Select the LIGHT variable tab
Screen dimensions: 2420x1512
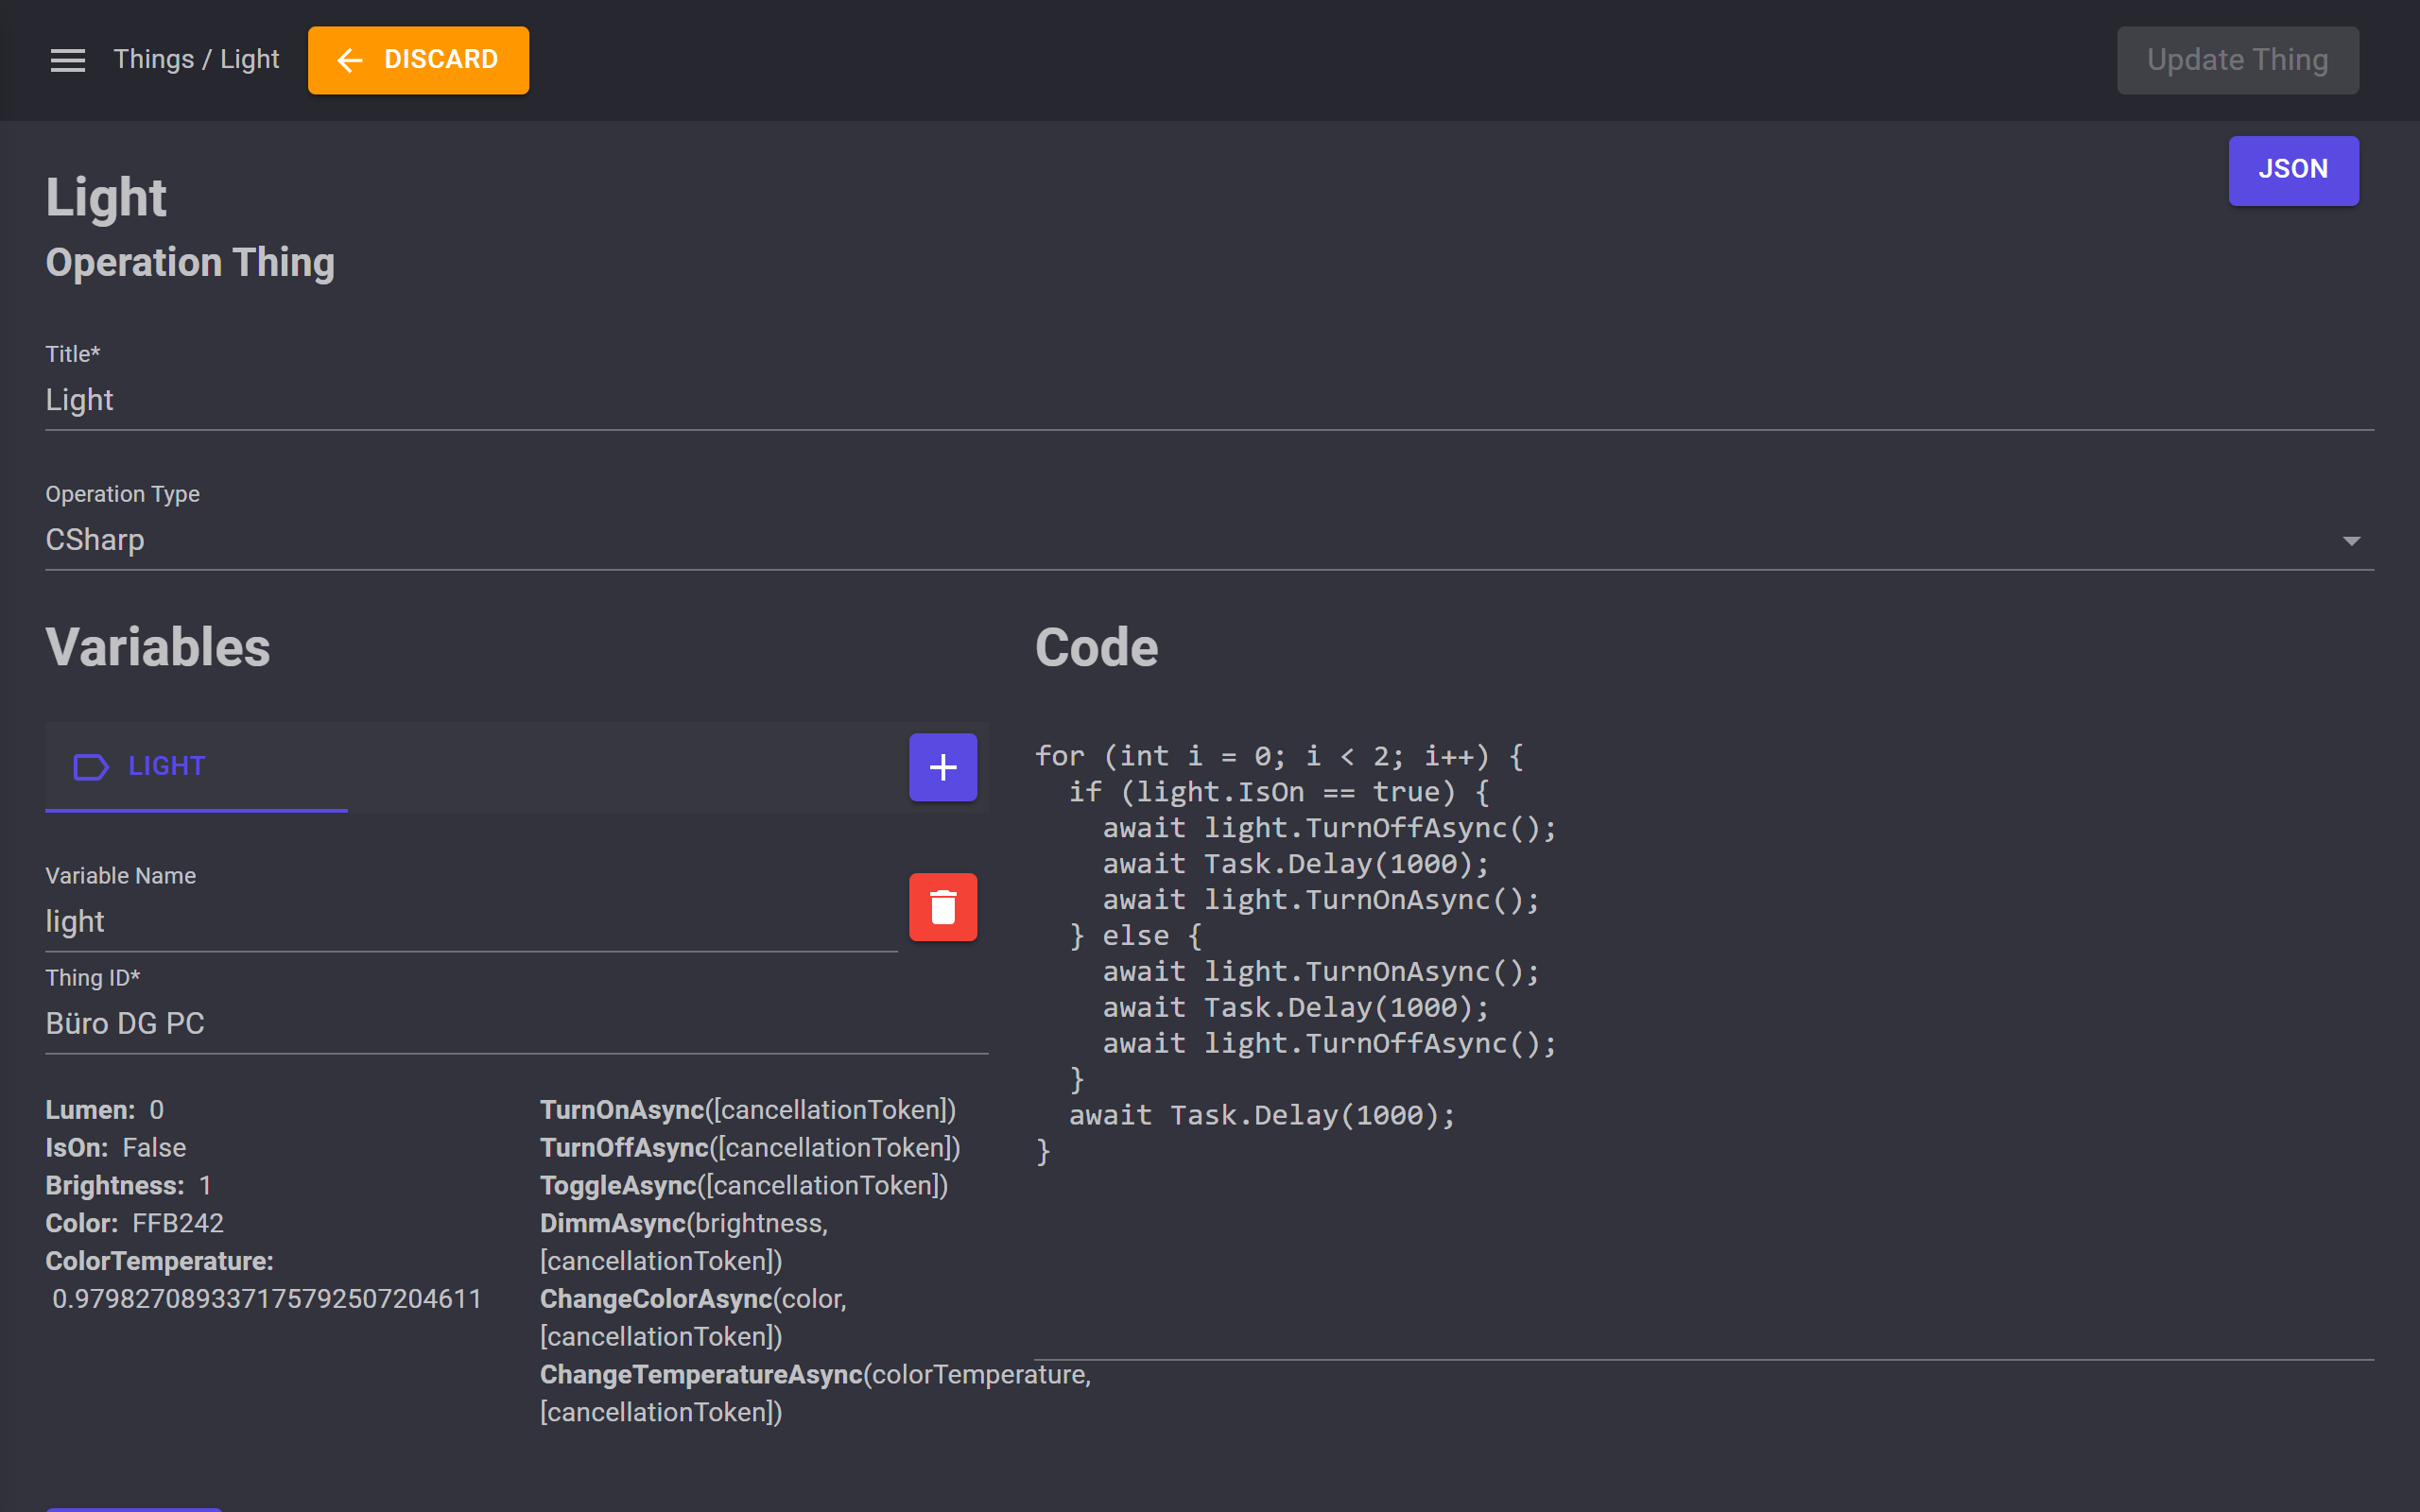pos(196,767)
